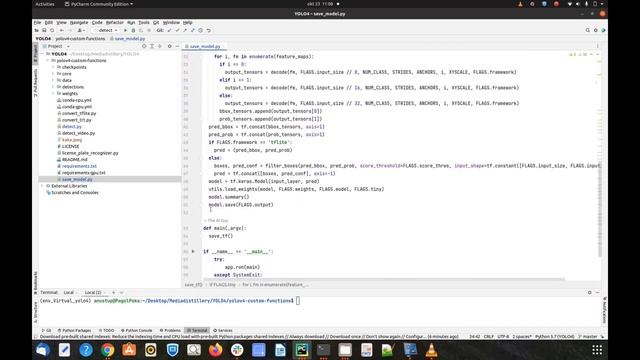Image resolution: width=640 pixels, height=360 pixels.
Task: Collapse the YOLO4 root project node
Action: tap(42, 54)
